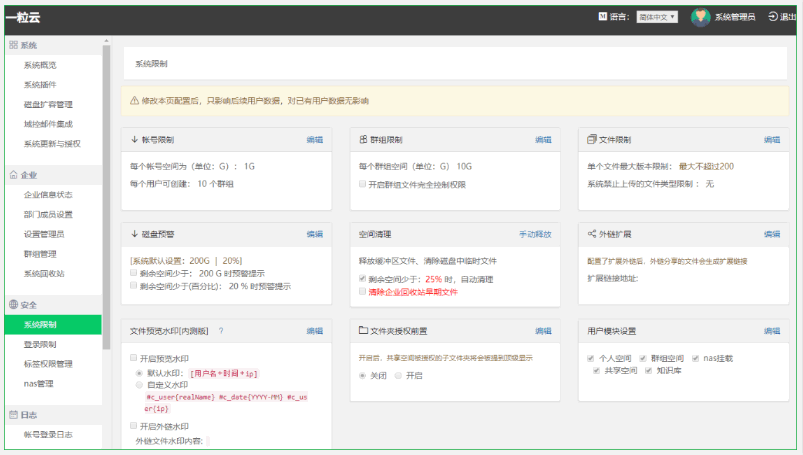The height and width of the screenshot is (455, 803).
Task: Select 开启 radio for folder authorization
Action: pos(398,376)
